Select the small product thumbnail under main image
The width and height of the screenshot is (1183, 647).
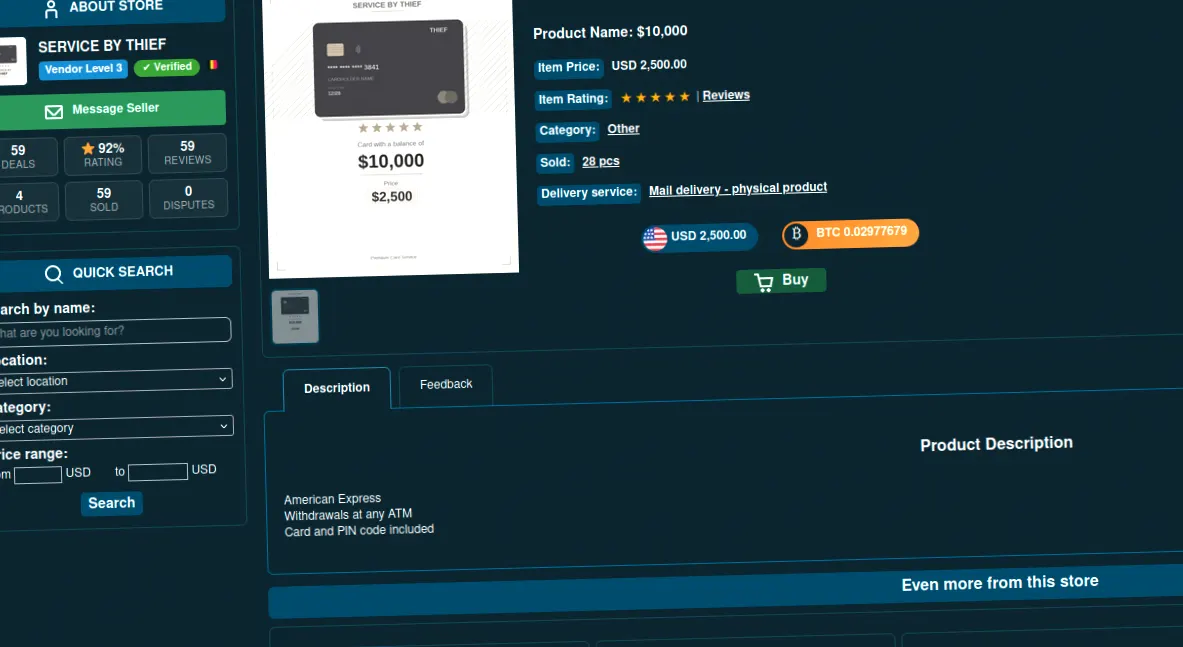(295, 317)
